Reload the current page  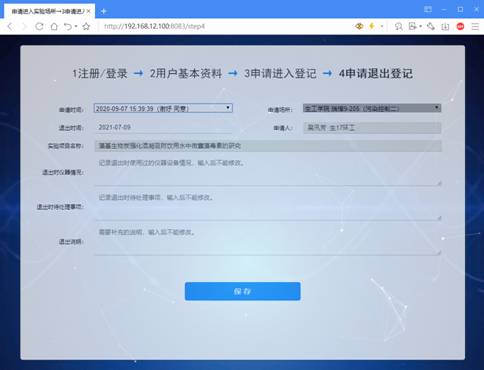coord(39,26)
